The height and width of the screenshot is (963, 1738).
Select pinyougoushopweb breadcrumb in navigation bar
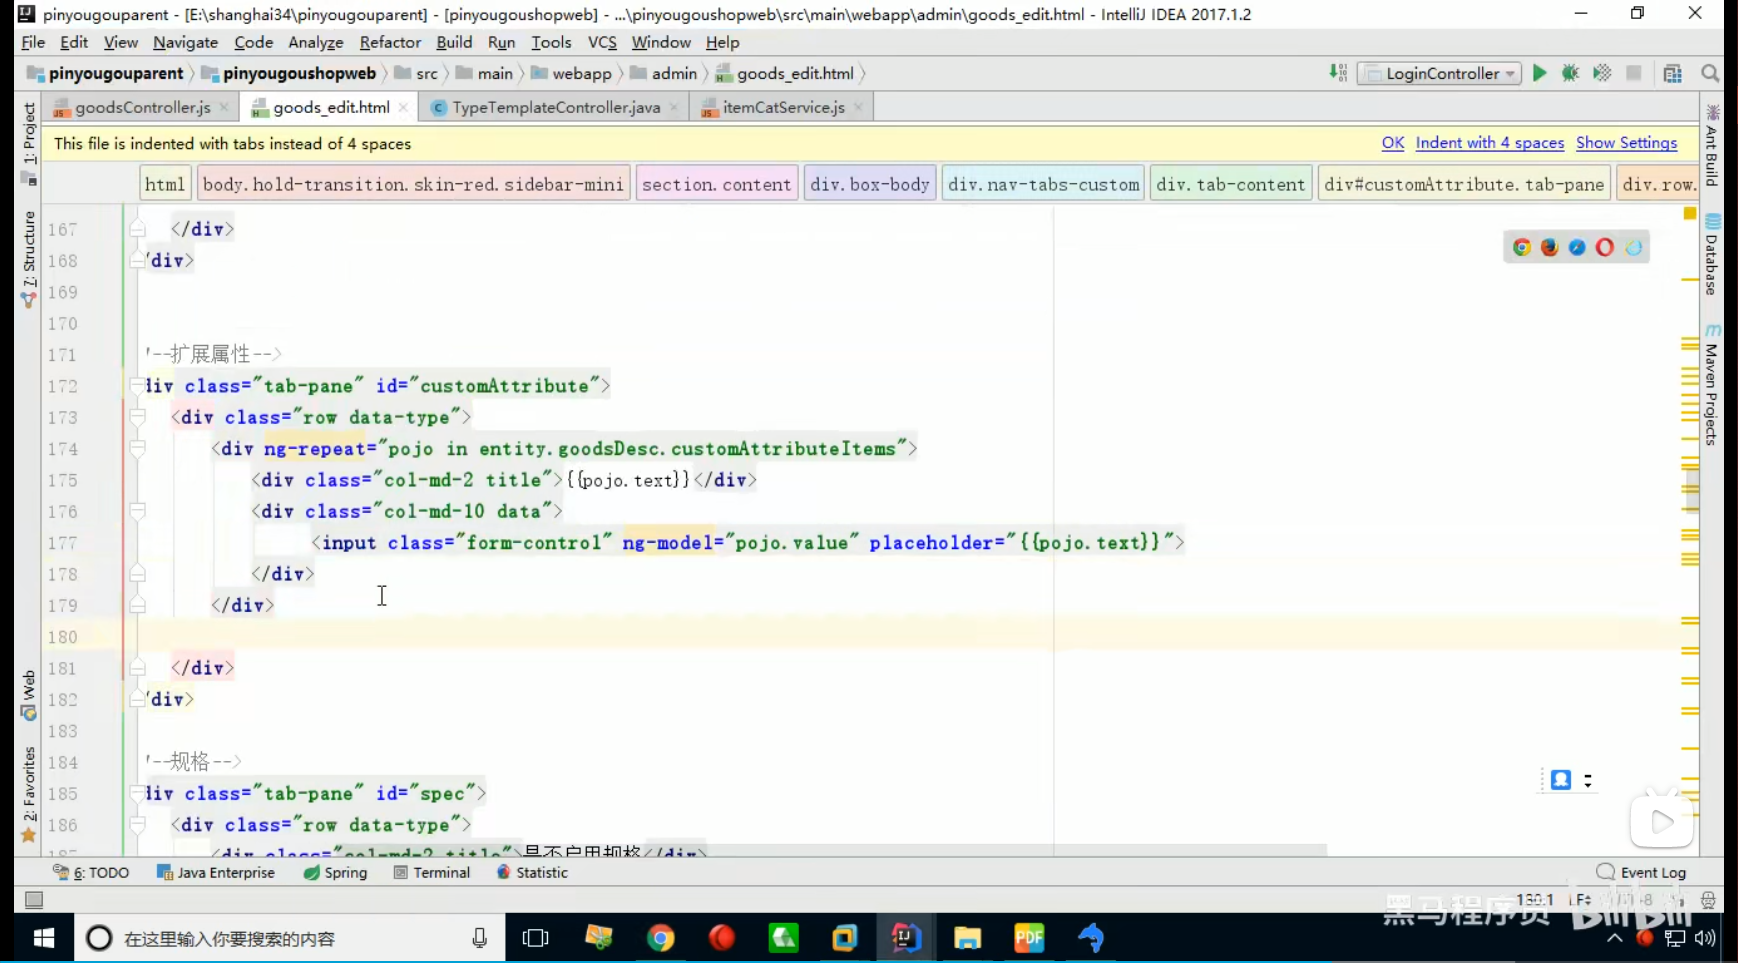289,73
